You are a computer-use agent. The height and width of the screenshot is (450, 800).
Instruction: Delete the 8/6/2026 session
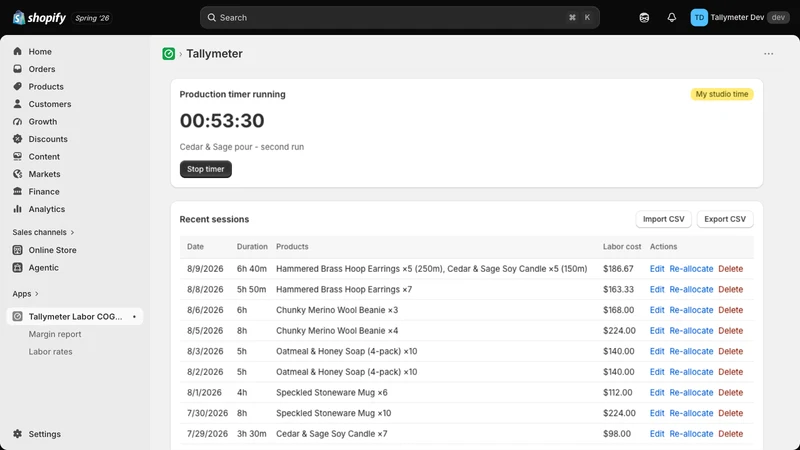coord(730,310)
